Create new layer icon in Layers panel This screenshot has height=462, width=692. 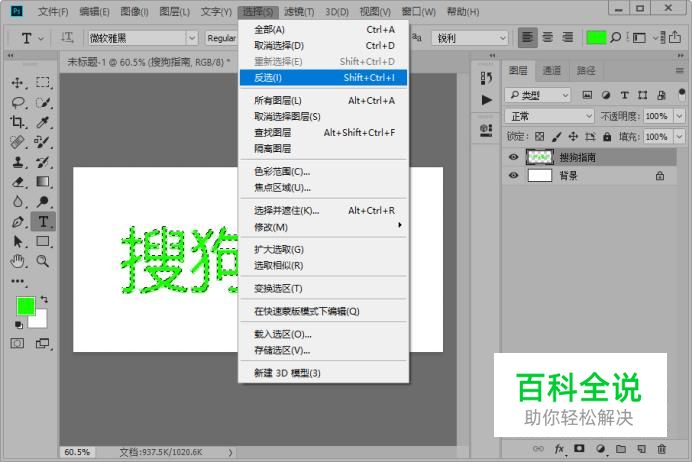click(x=641, y=449)
